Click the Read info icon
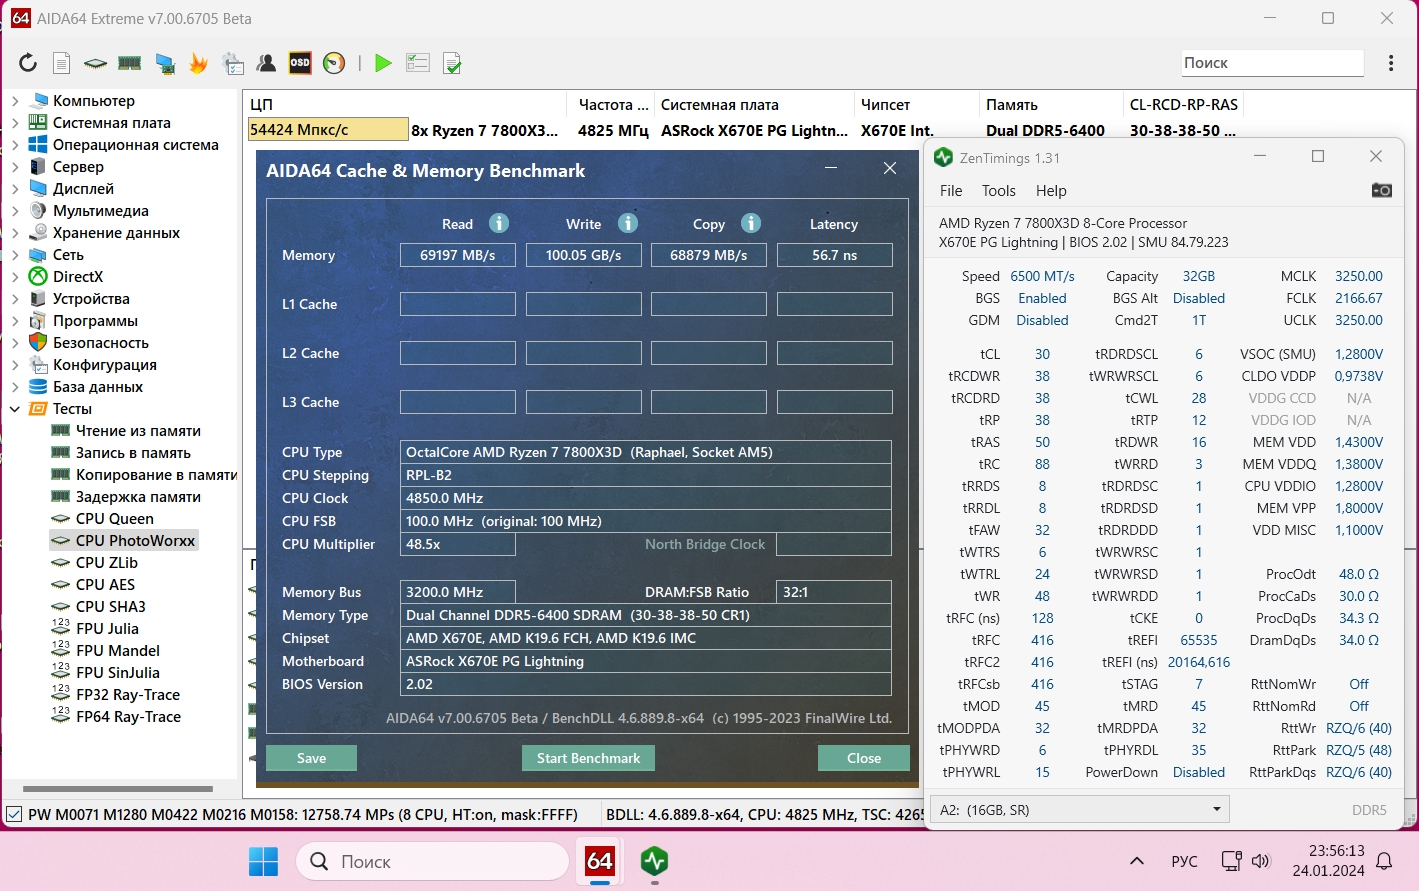Image resolution: width=1419 pixels, height=891 pixels. (499, 223)
